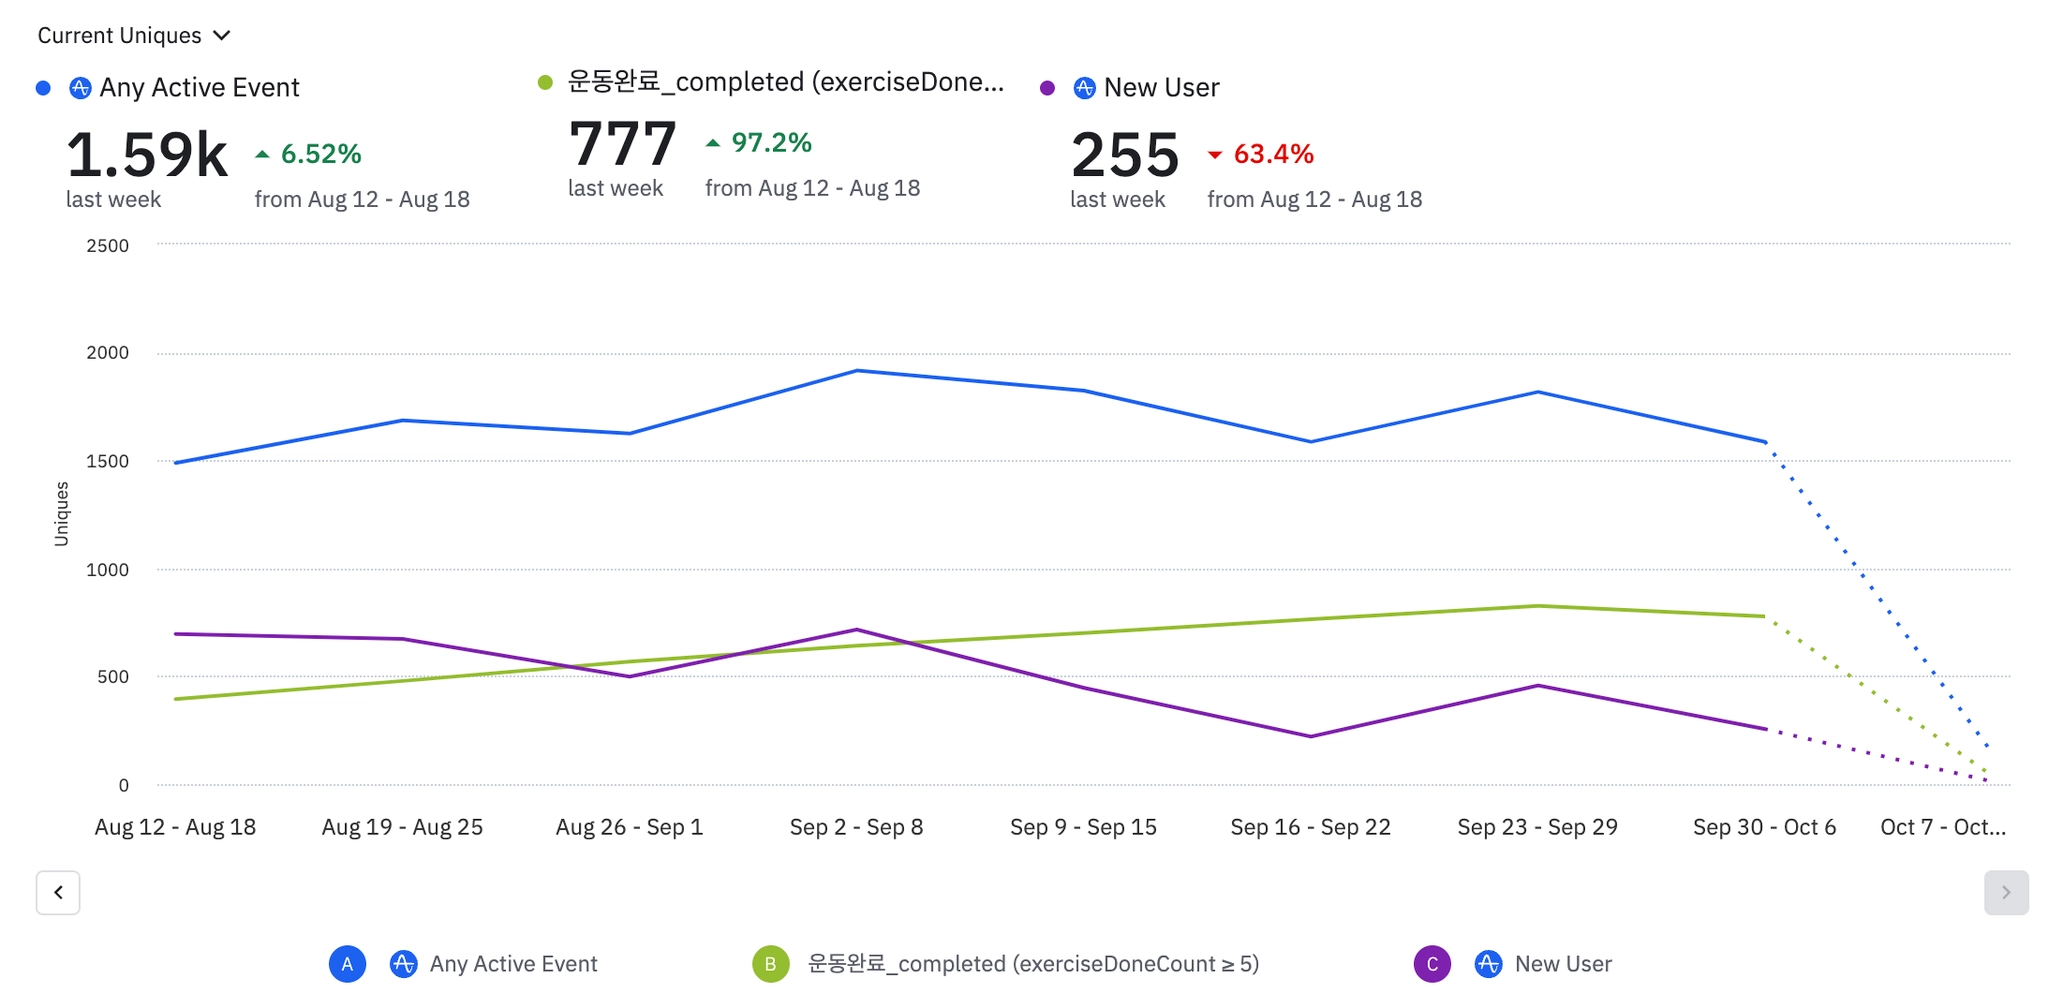Image resolution: width=2048 pixels, height=1008 pixels.
Task: Click the blue A badge in the legend
Action: point(347,964)
